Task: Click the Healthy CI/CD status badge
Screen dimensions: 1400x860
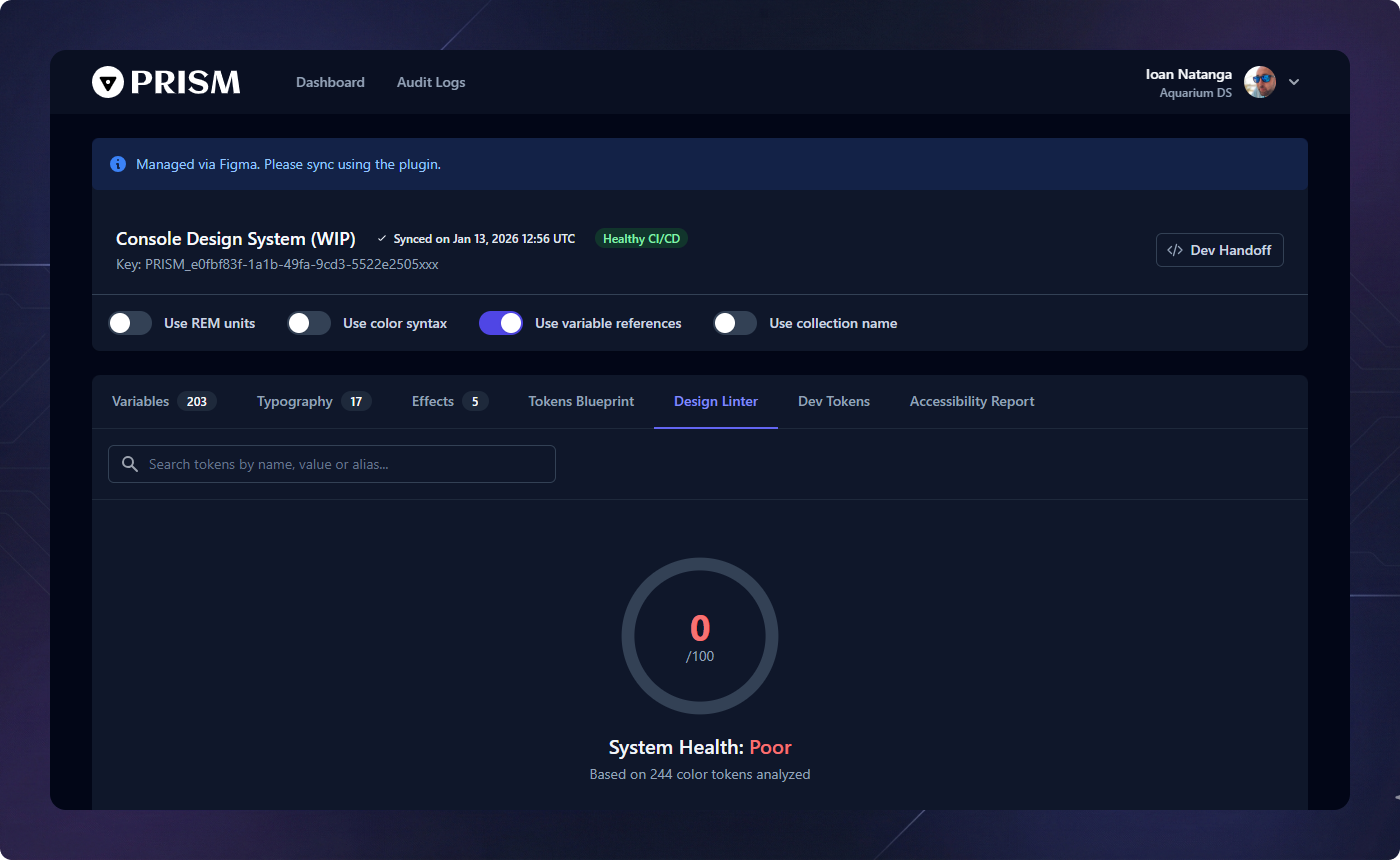Action: click(641, 238)
